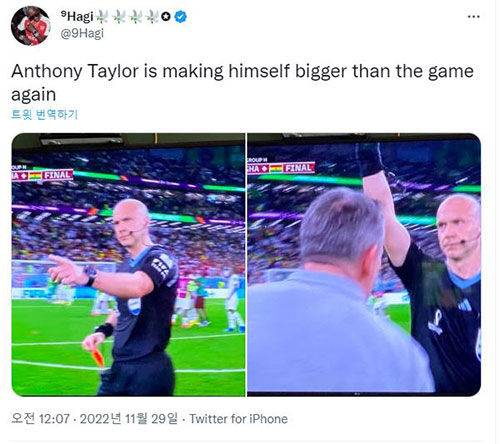This screenshot has height=444, width=500.
Task: Click the last leaf emoji in the name
Action: [153, 16]
